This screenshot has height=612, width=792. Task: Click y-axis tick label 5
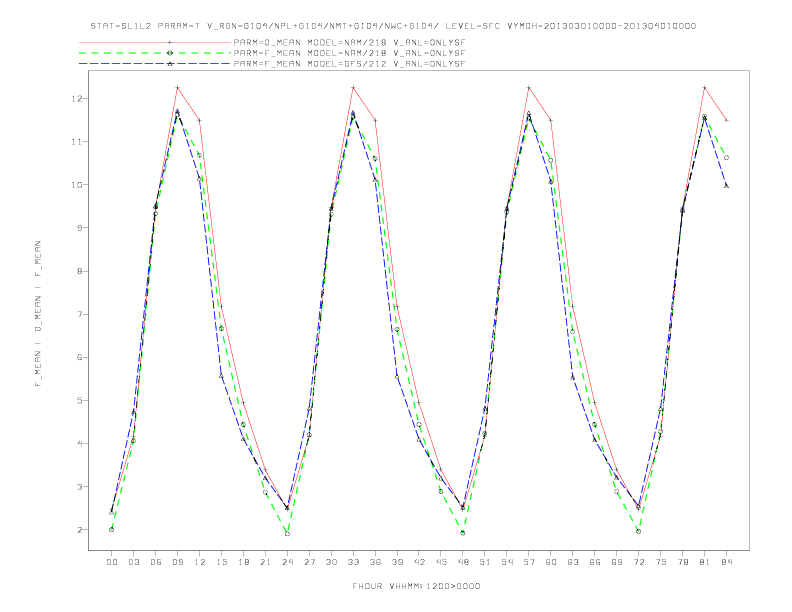[79, 400]
